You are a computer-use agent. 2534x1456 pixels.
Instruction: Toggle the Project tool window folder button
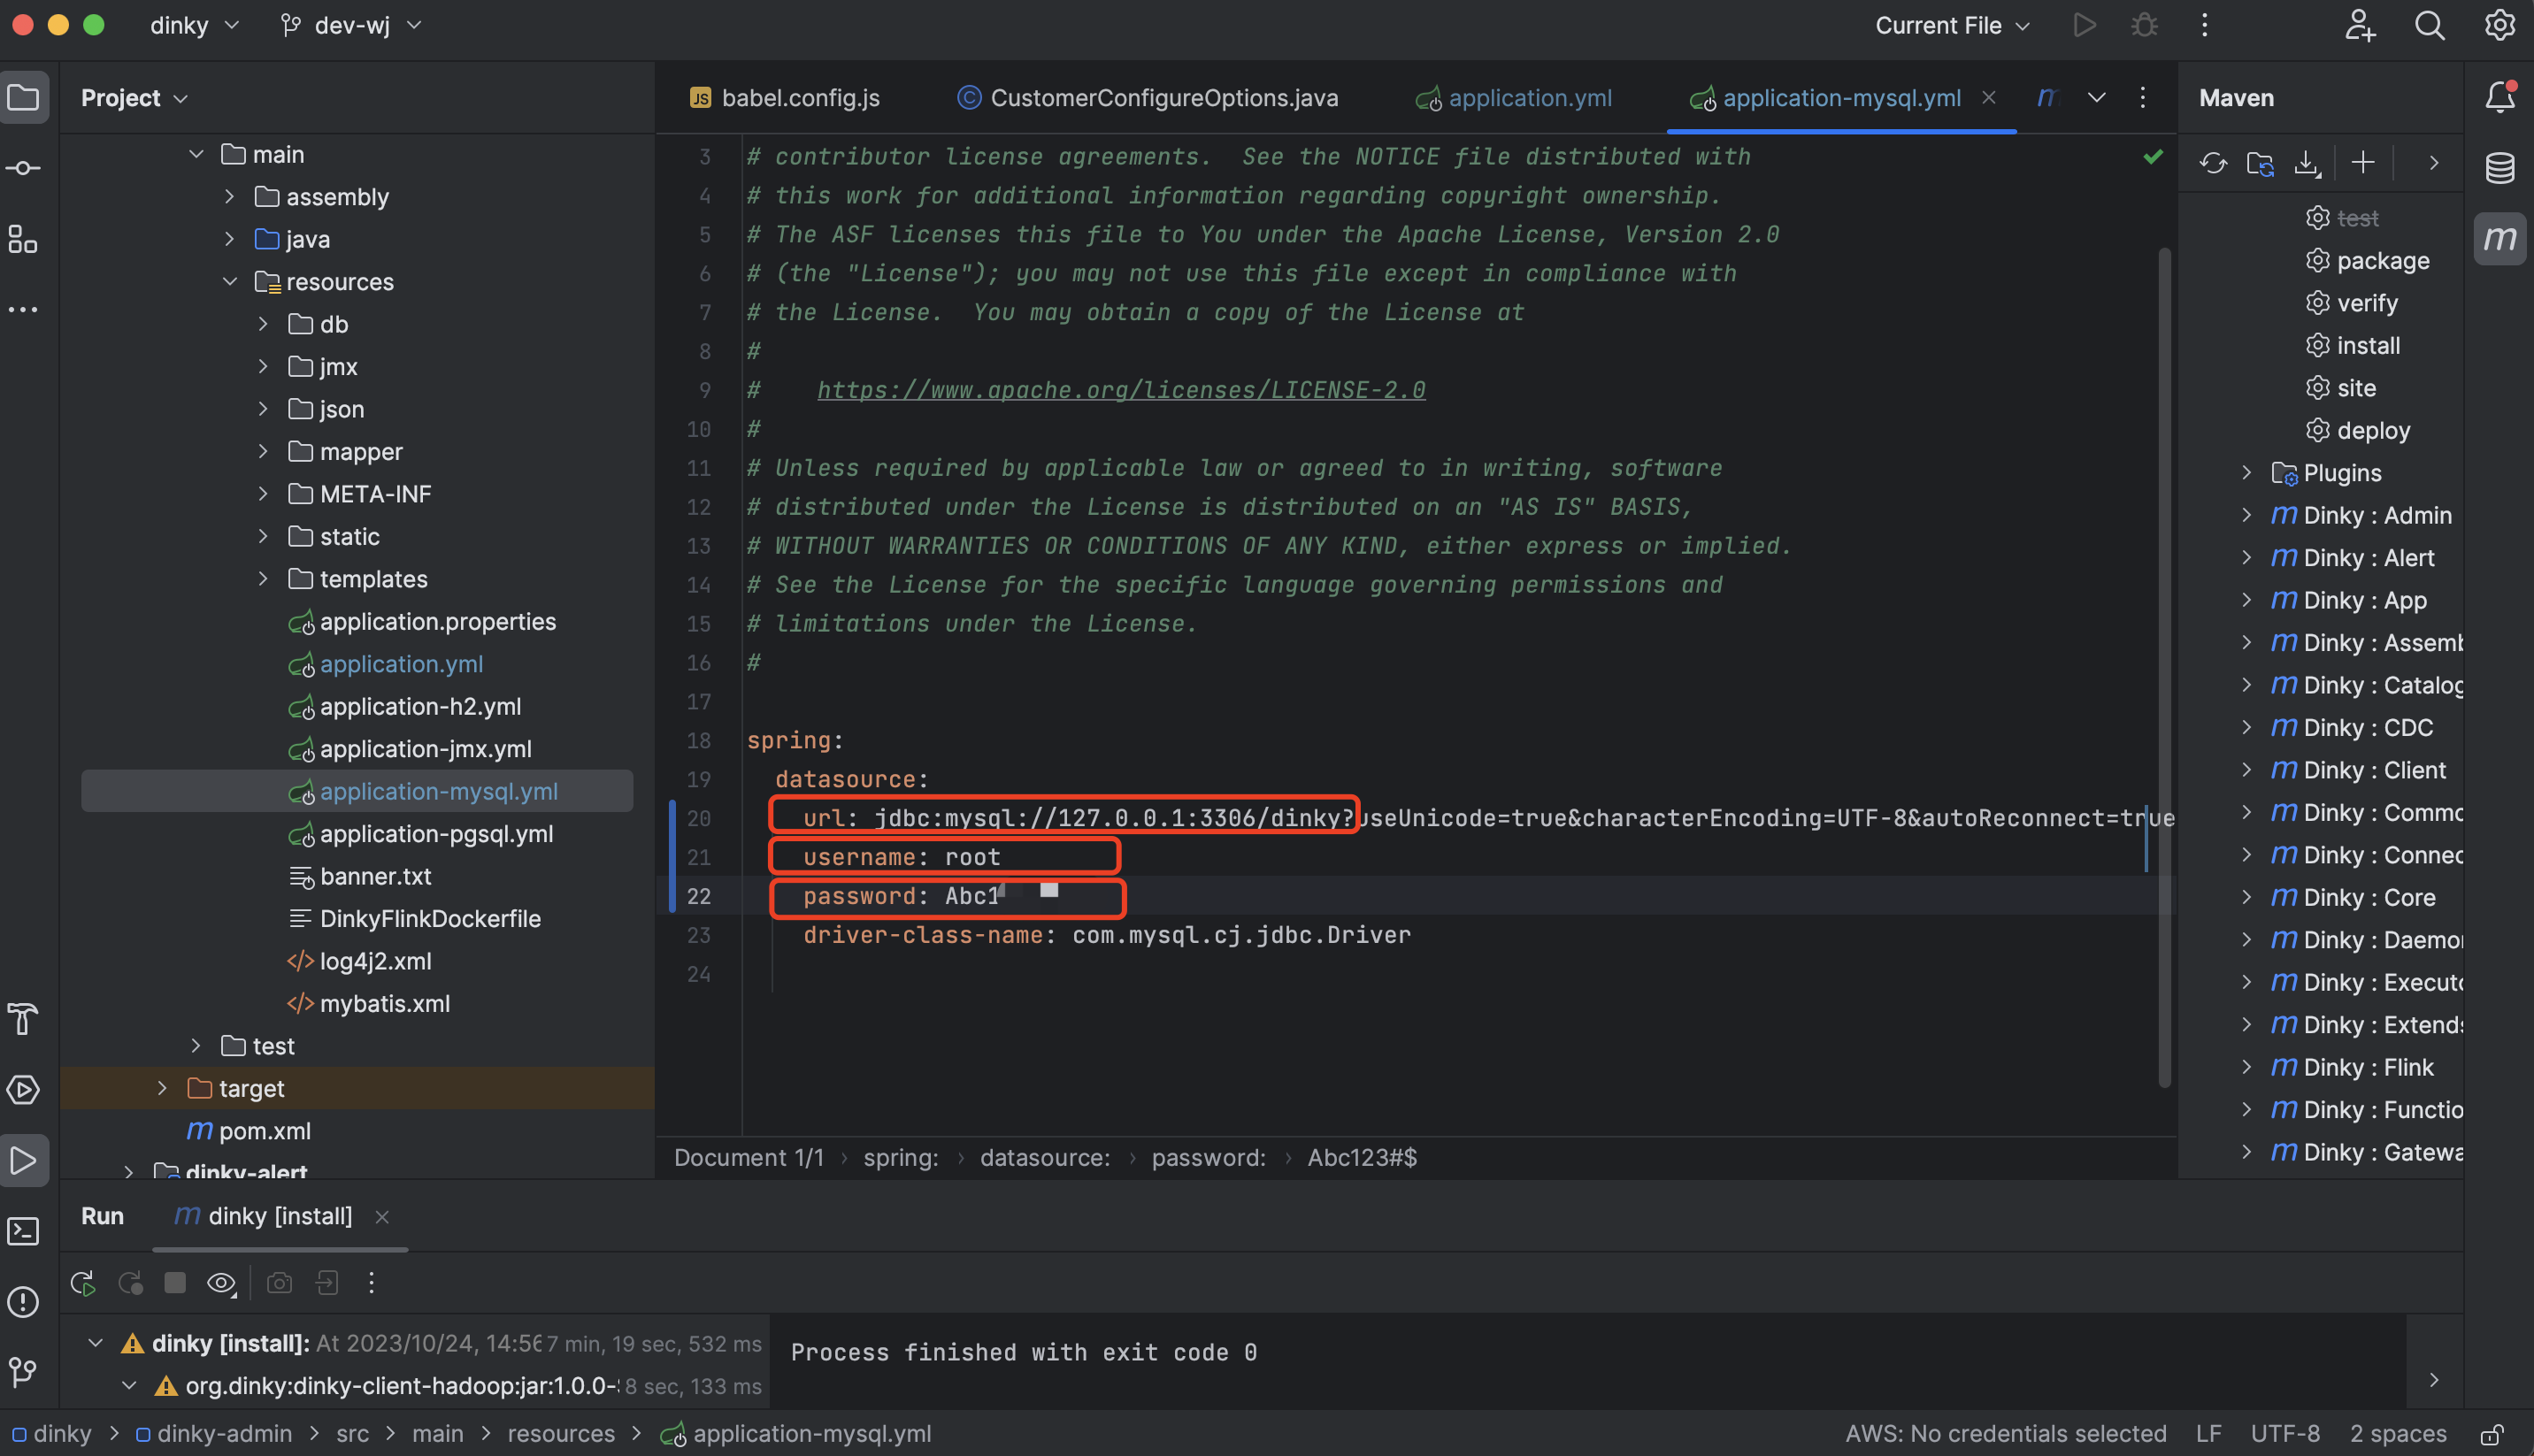(24, 98)
